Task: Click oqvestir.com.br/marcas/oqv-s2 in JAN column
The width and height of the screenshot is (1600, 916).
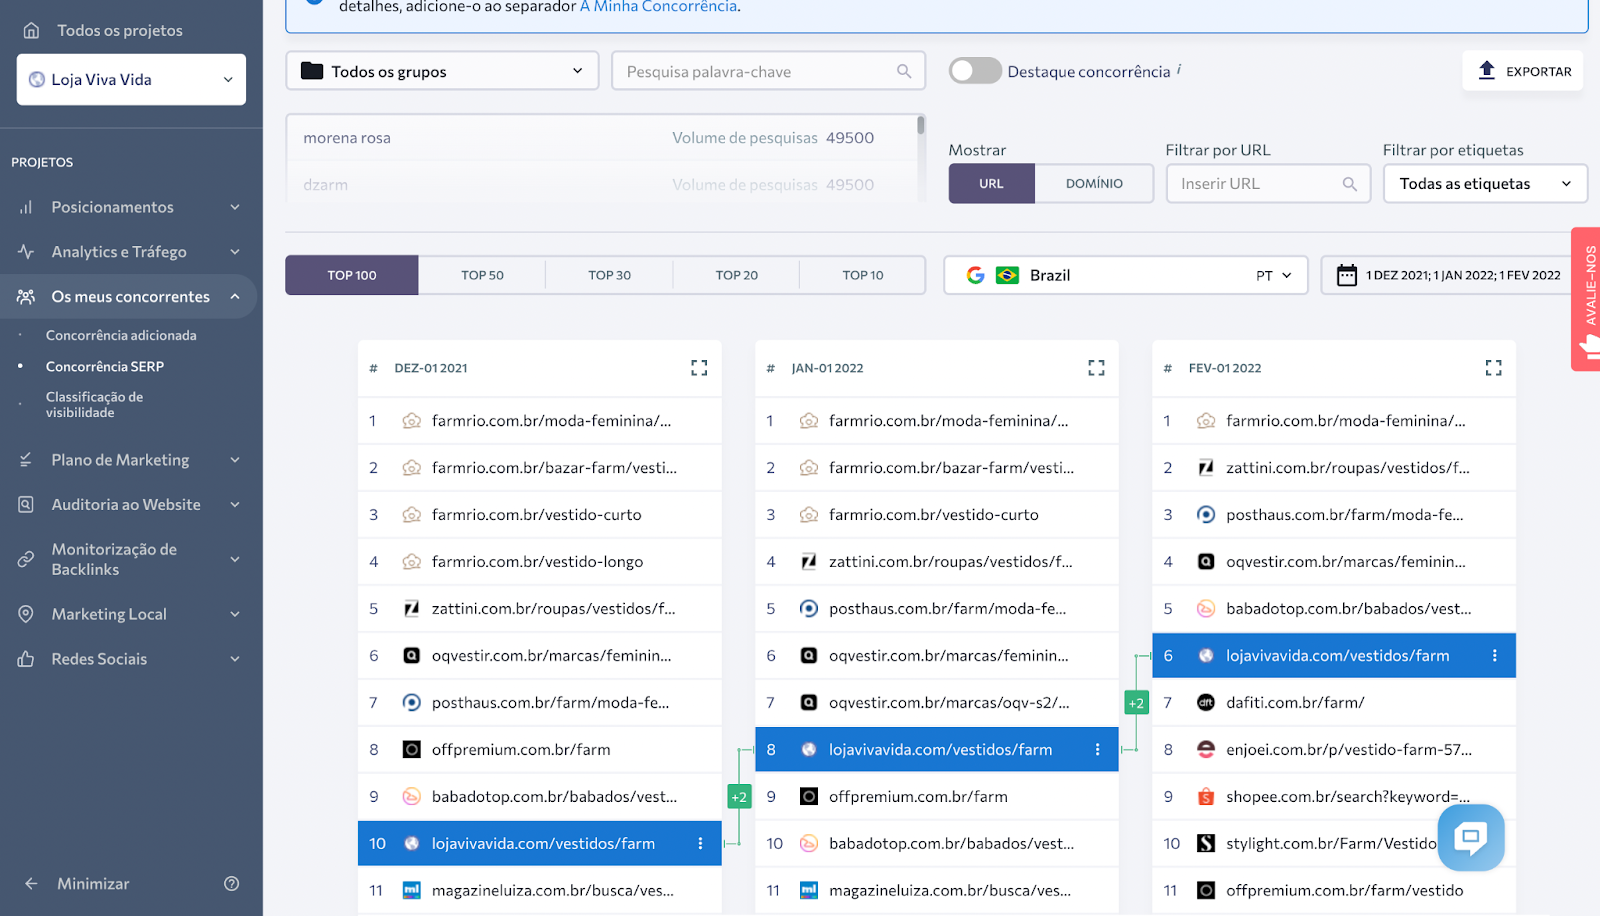Action: (949, 703)
